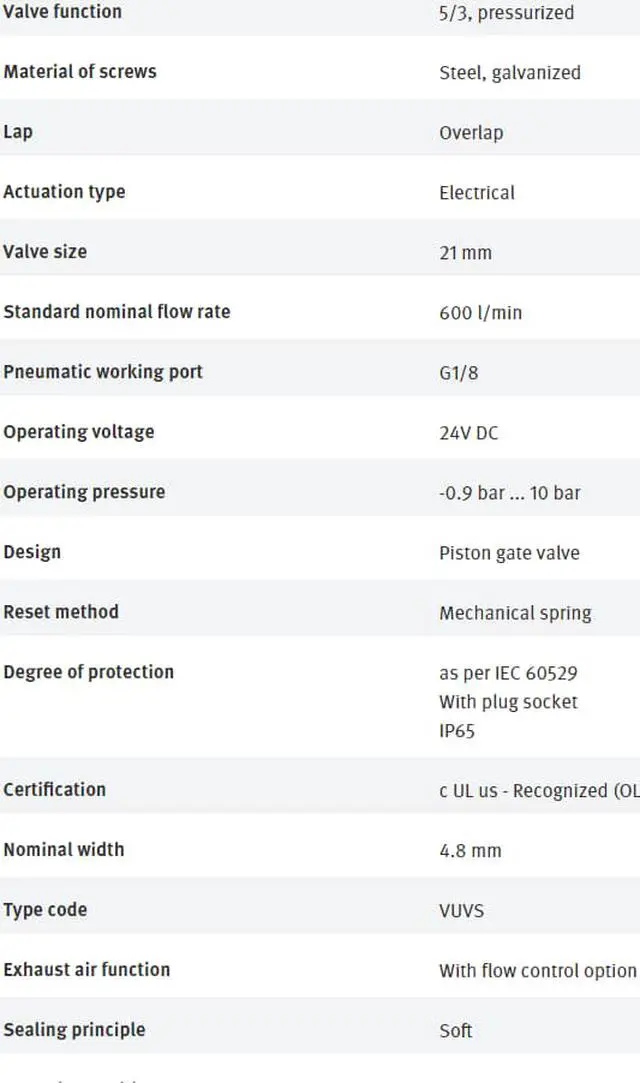Select the 'Steel, galvanized' value
Image resolution: width=640 pixels, height=1083 pixels.
point(509,72)
